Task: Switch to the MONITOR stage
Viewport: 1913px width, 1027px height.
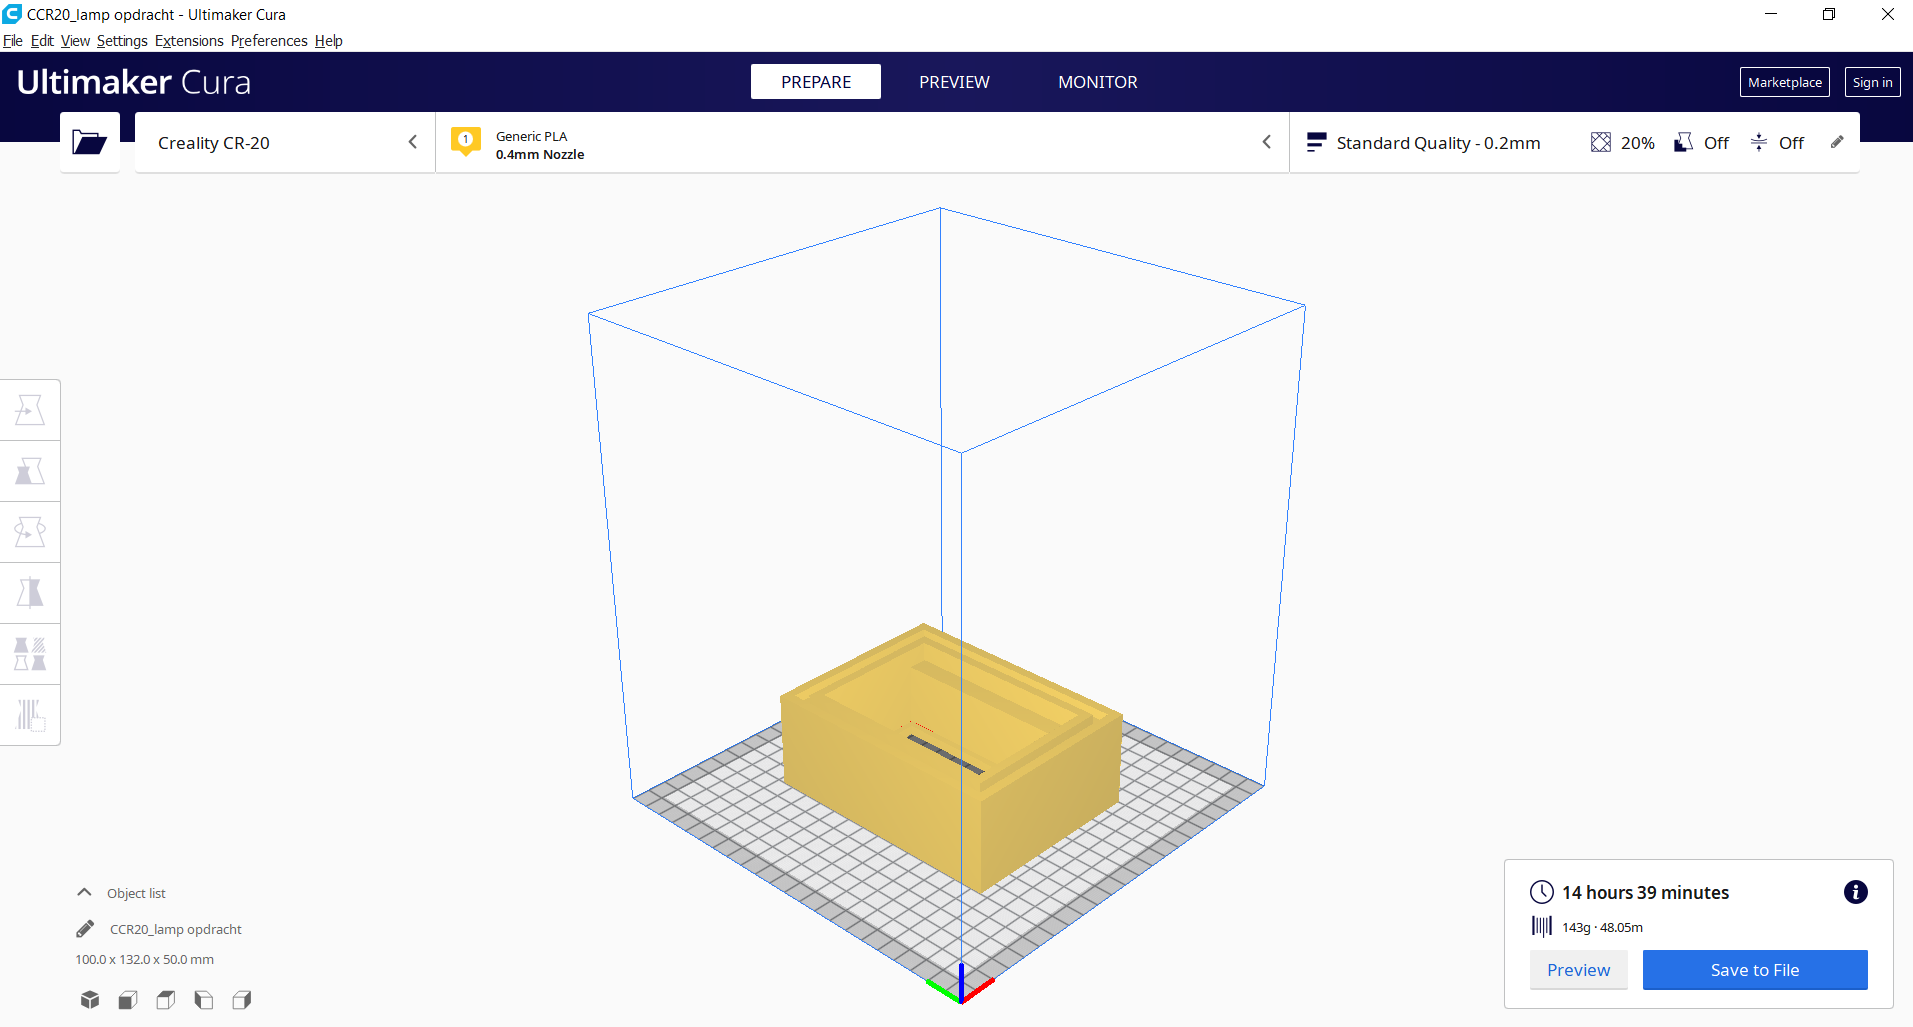Action: 1098,82
